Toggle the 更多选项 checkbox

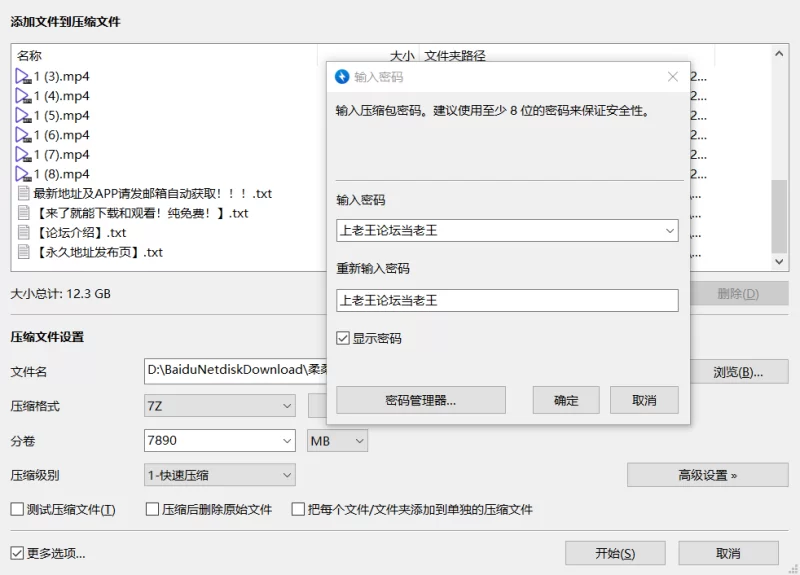click(x=17, y=553)
